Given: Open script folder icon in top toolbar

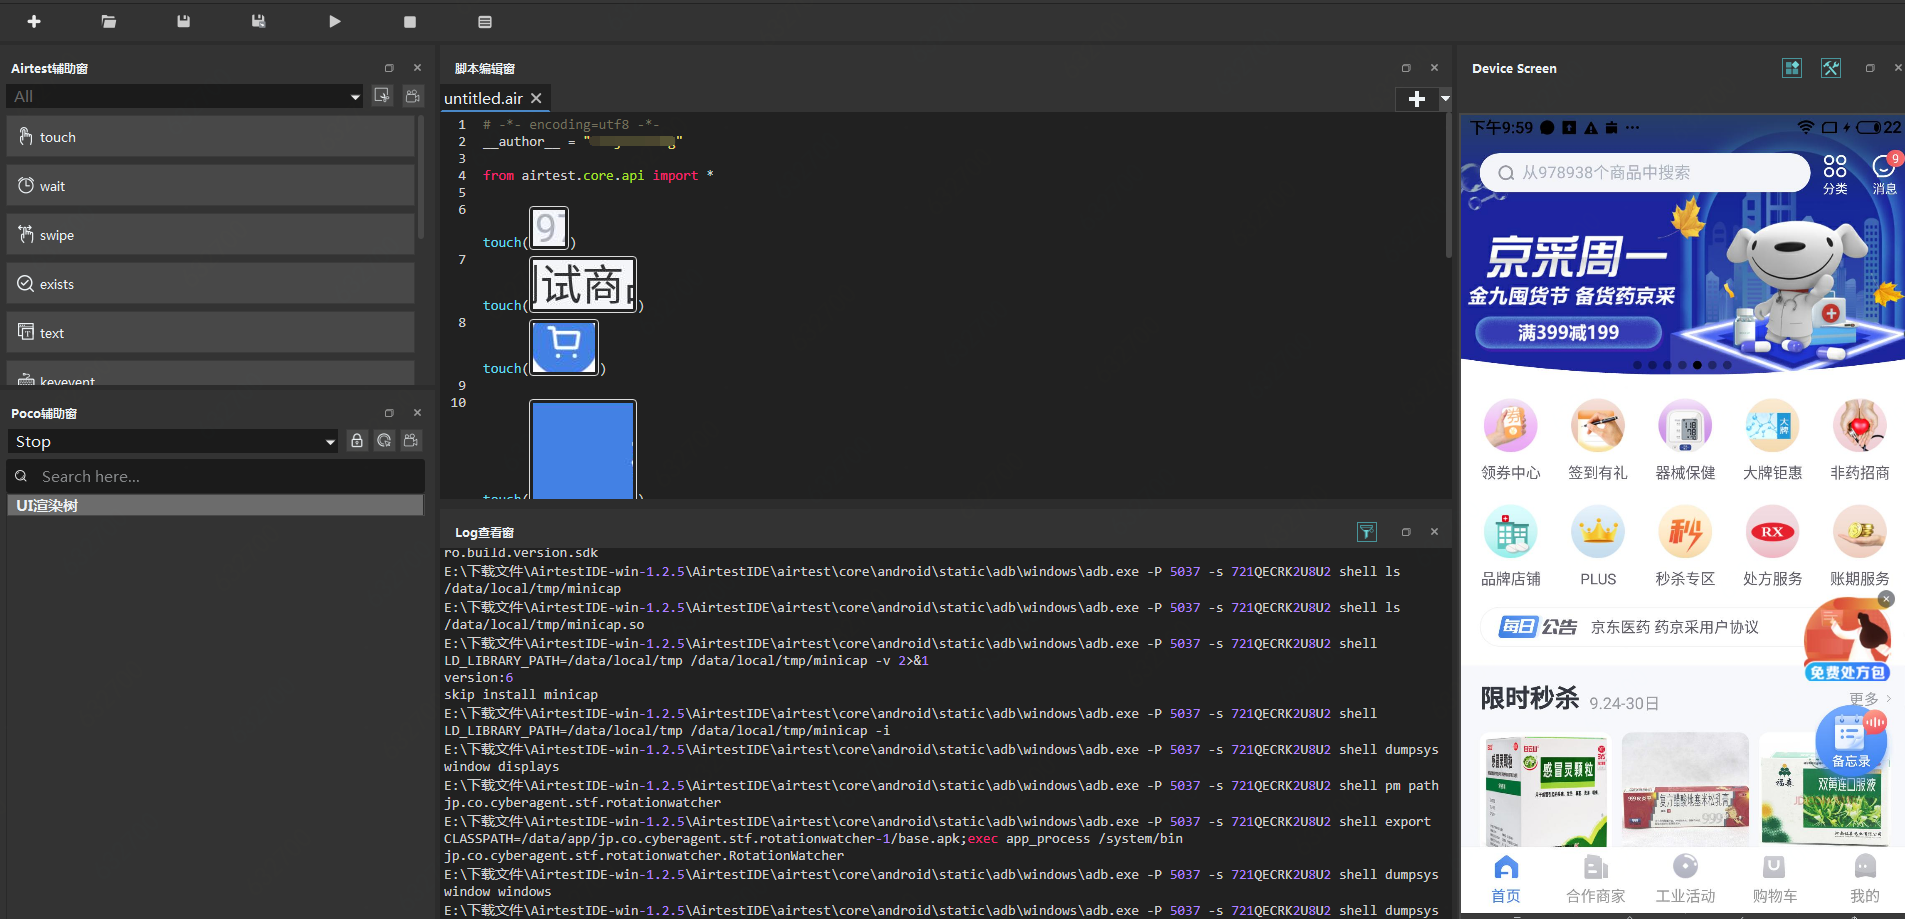Looking at the screenshot, I should (x=109, y=21).
